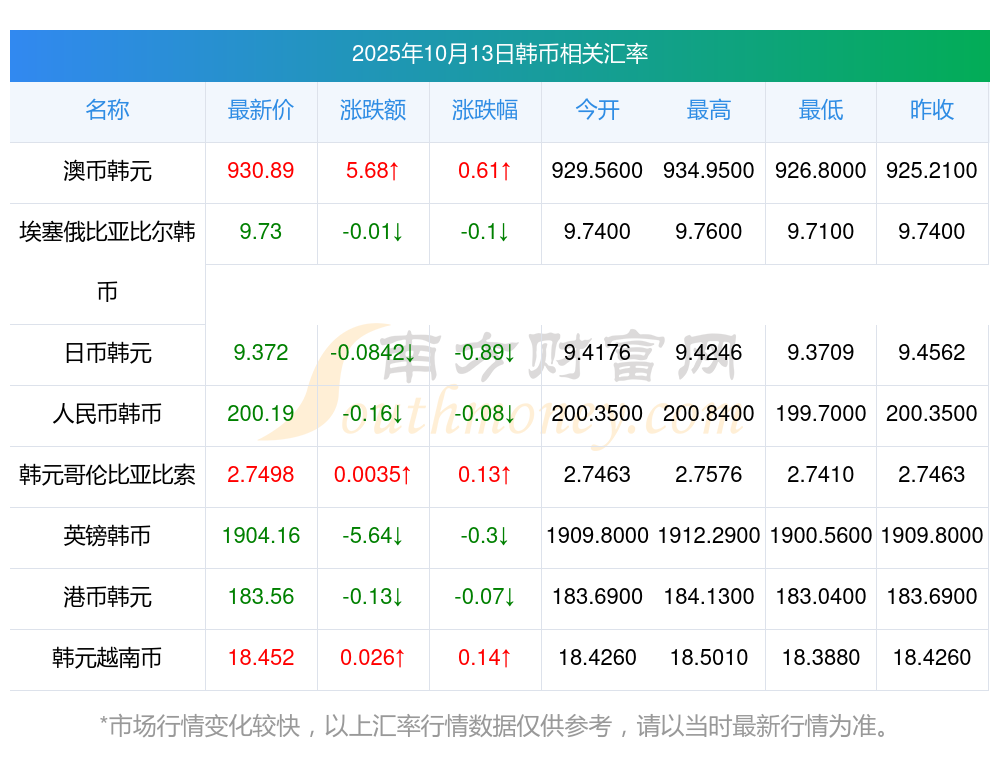
Task: Click high value 2.7576
Action: [x=709, y=475]
